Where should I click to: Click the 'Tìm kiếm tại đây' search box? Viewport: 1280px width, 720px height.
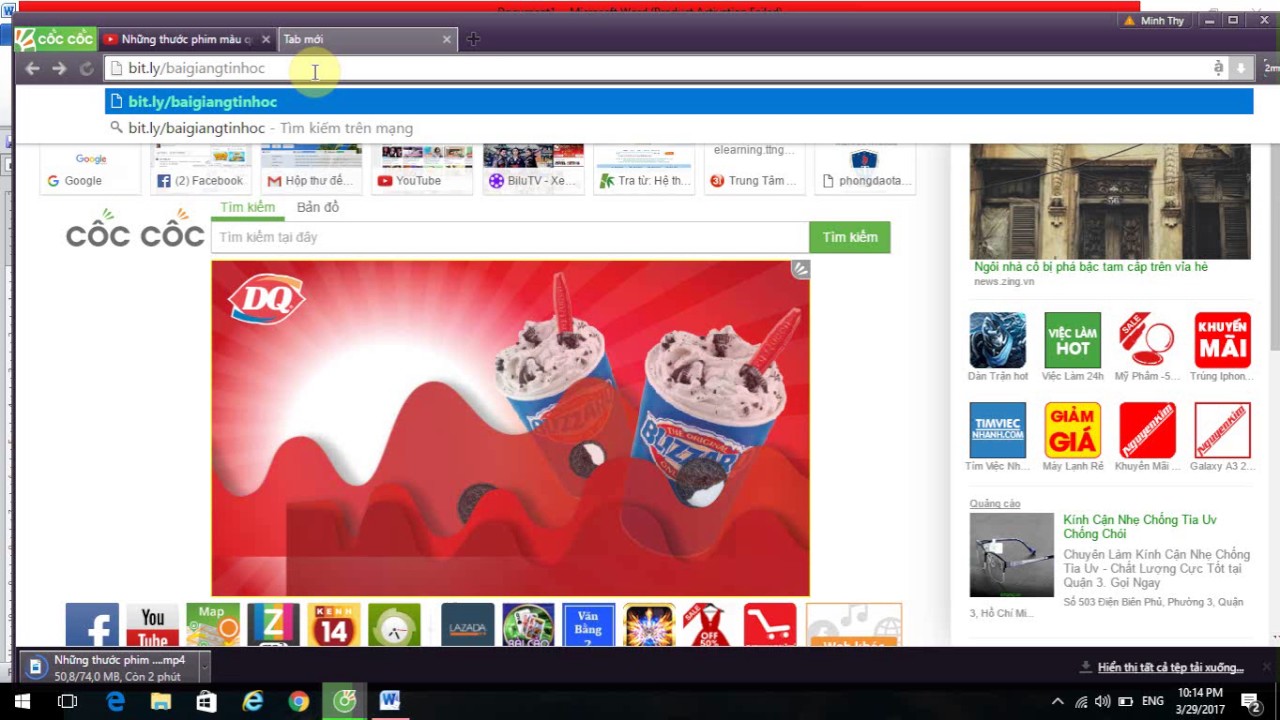pos(510,237)
